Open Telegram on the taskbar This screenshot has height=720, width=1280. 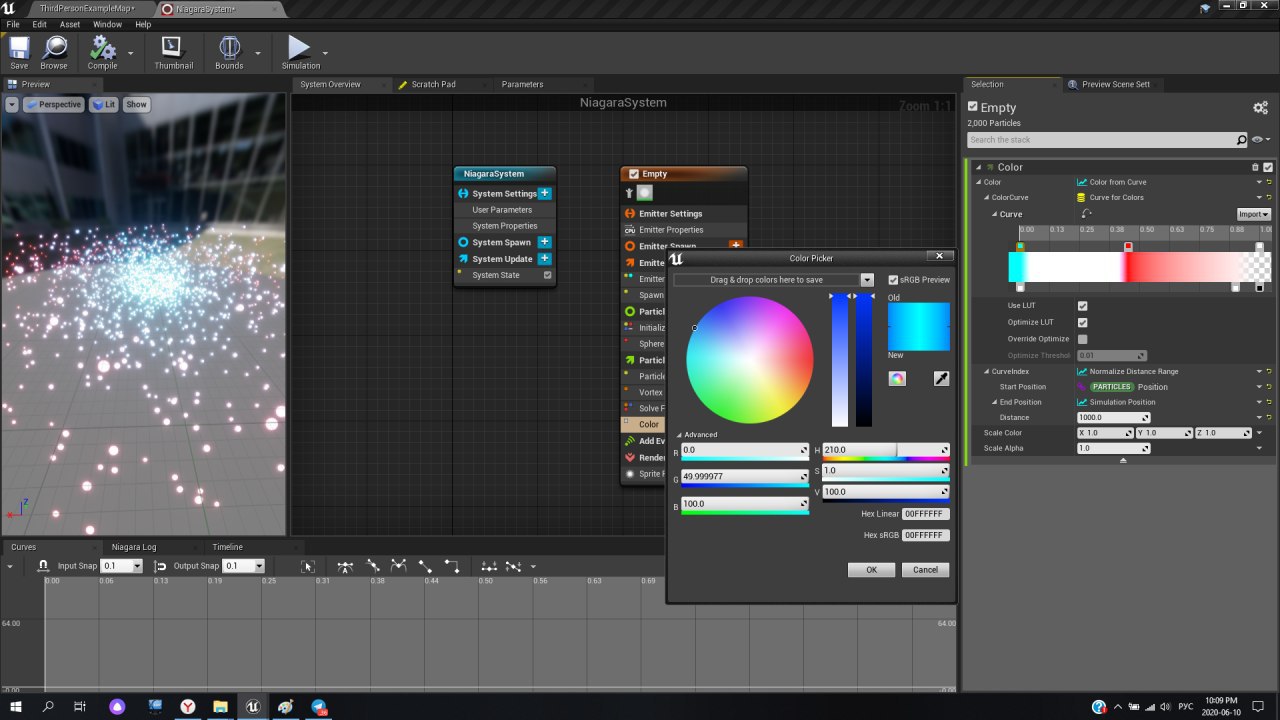tap(319, 706)
